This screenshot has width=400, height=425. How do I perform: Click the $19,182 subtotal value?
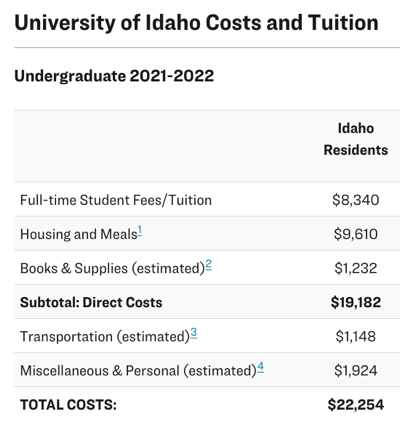coord(356,302)
